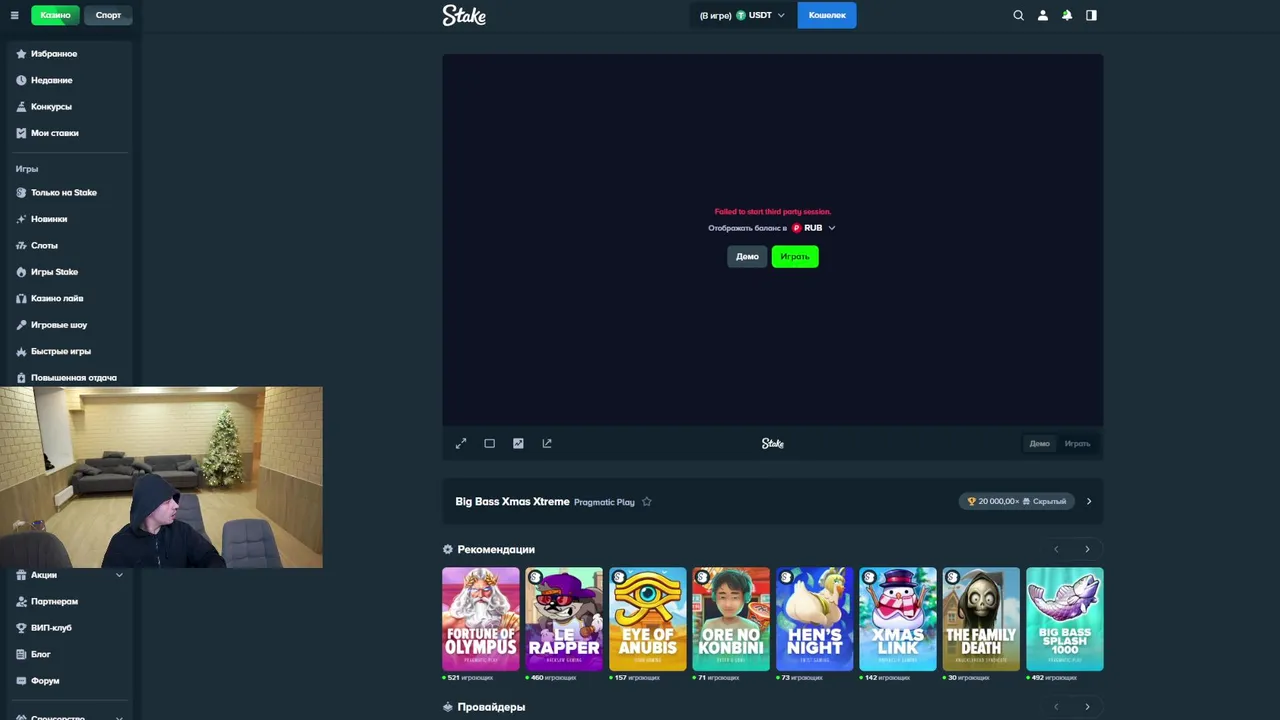Viewport: 1280px width, 720px height.
Task: Toggle theatre mode icon
Action: coord(489,444)
